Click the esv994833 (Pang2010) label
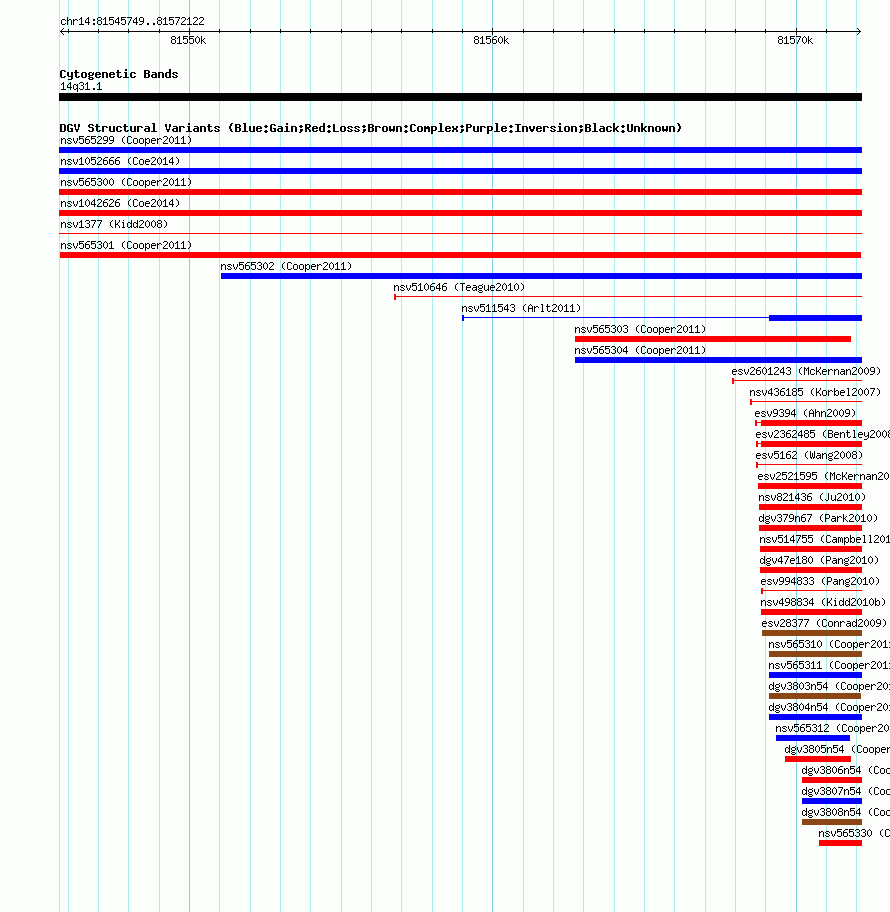The height and width of the screenshot is (912, 890). tap(820, 580)
